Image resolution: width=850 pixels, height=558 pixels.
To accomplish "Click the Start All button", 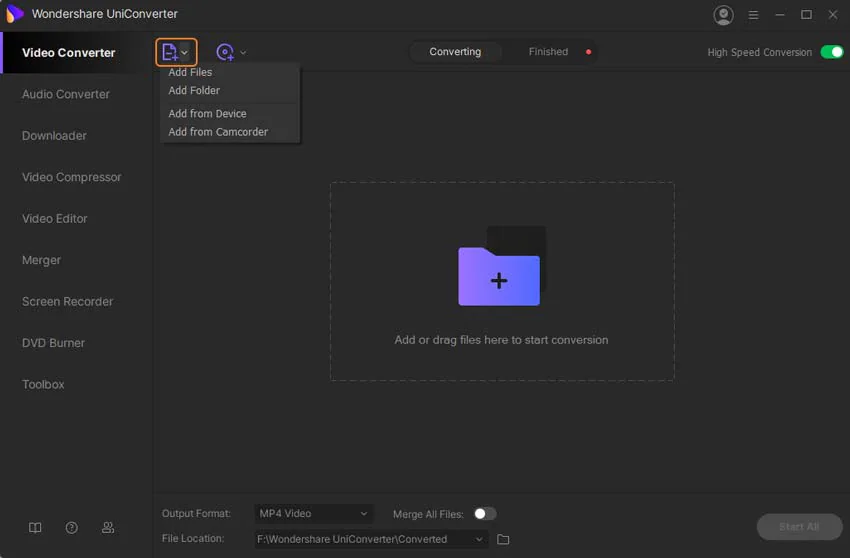I will [x=799, y=527].
